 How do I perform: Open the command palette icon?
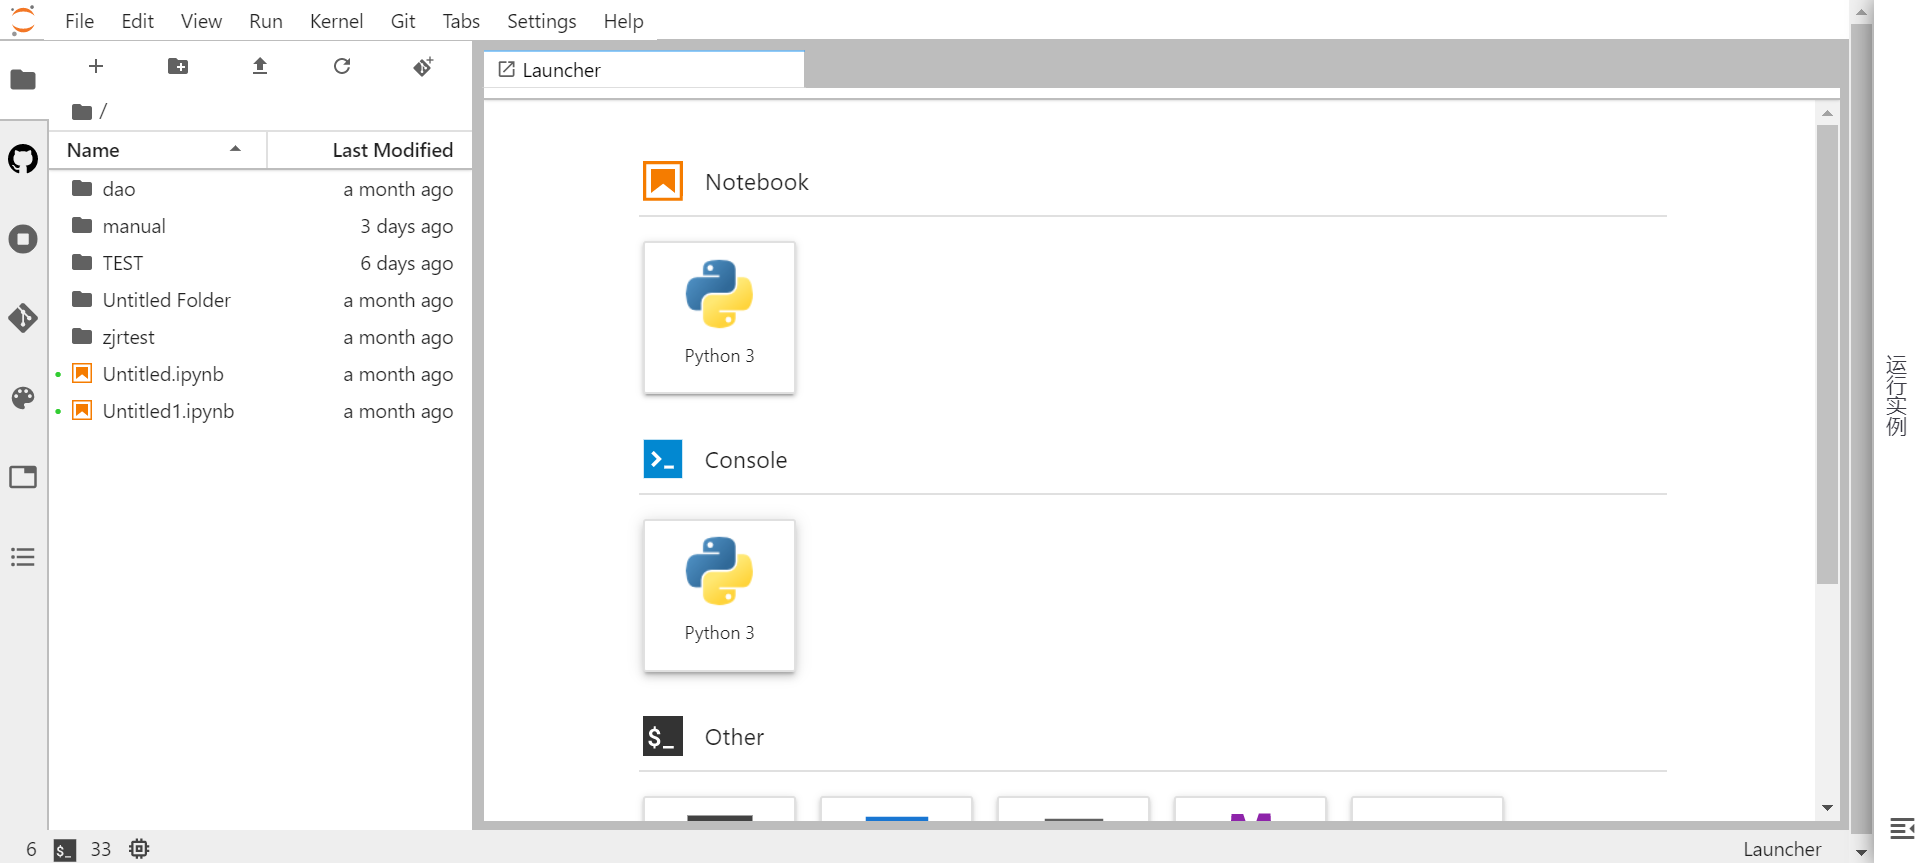coord(23,398)
